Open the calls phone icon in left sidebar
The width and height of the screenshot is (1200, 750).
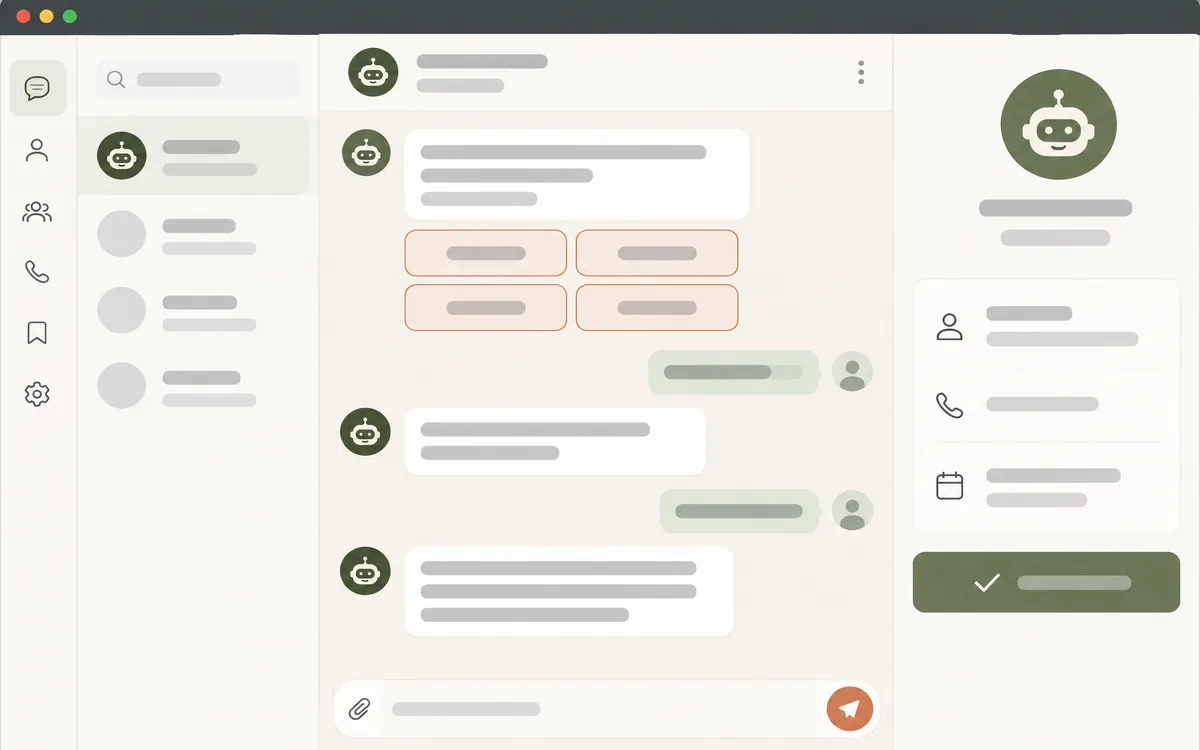tap(37, 272)
